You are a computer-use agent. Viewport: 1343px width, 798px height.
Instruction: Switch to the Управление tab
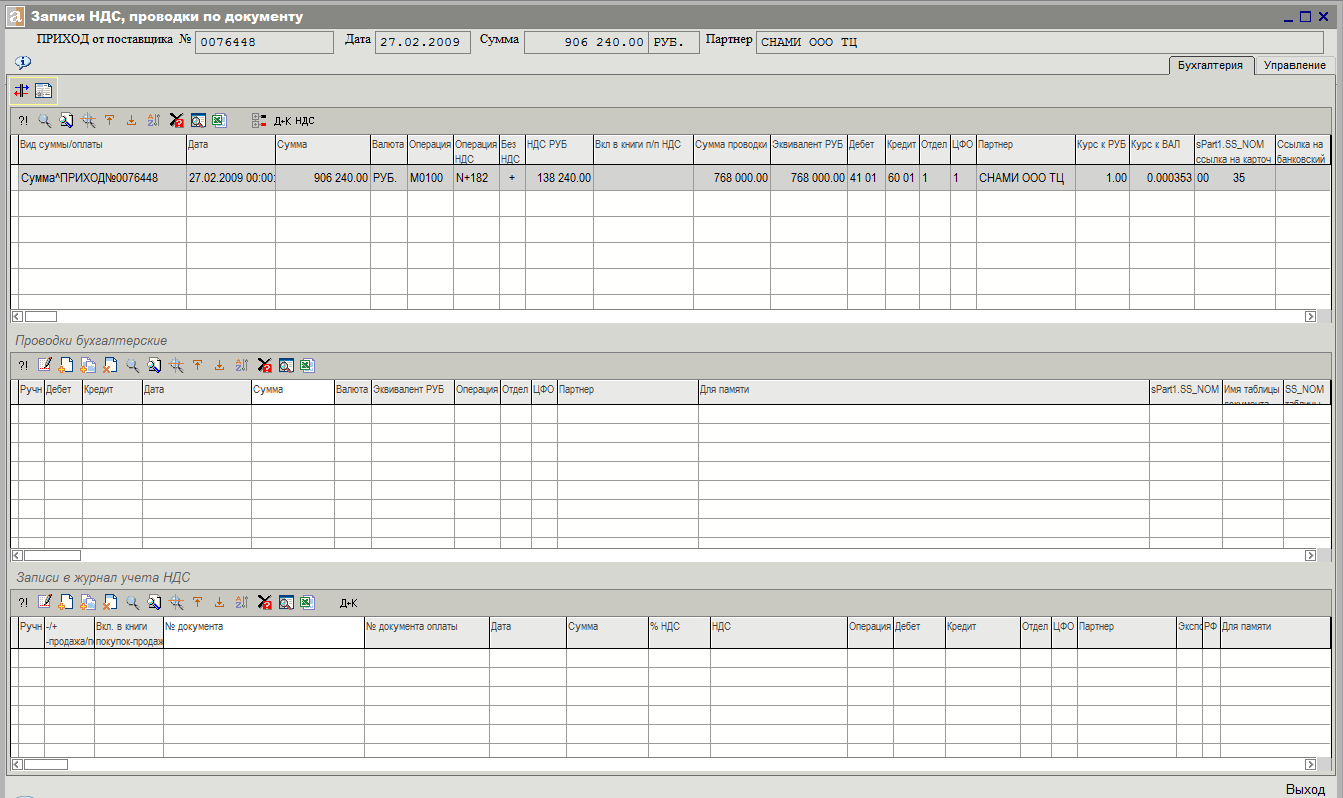[x=1294, y=65]
